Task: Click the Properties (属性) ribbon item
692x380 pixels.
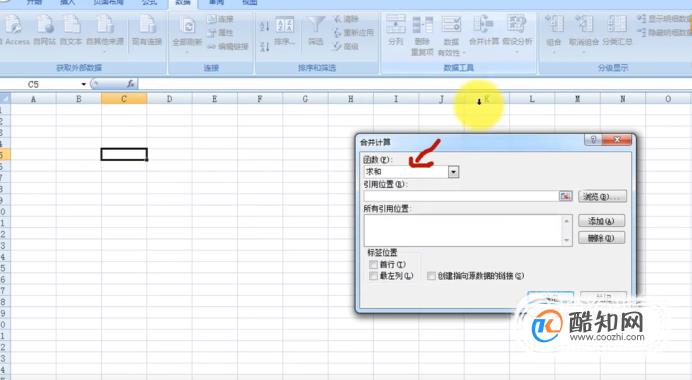Action: point(220,33)
